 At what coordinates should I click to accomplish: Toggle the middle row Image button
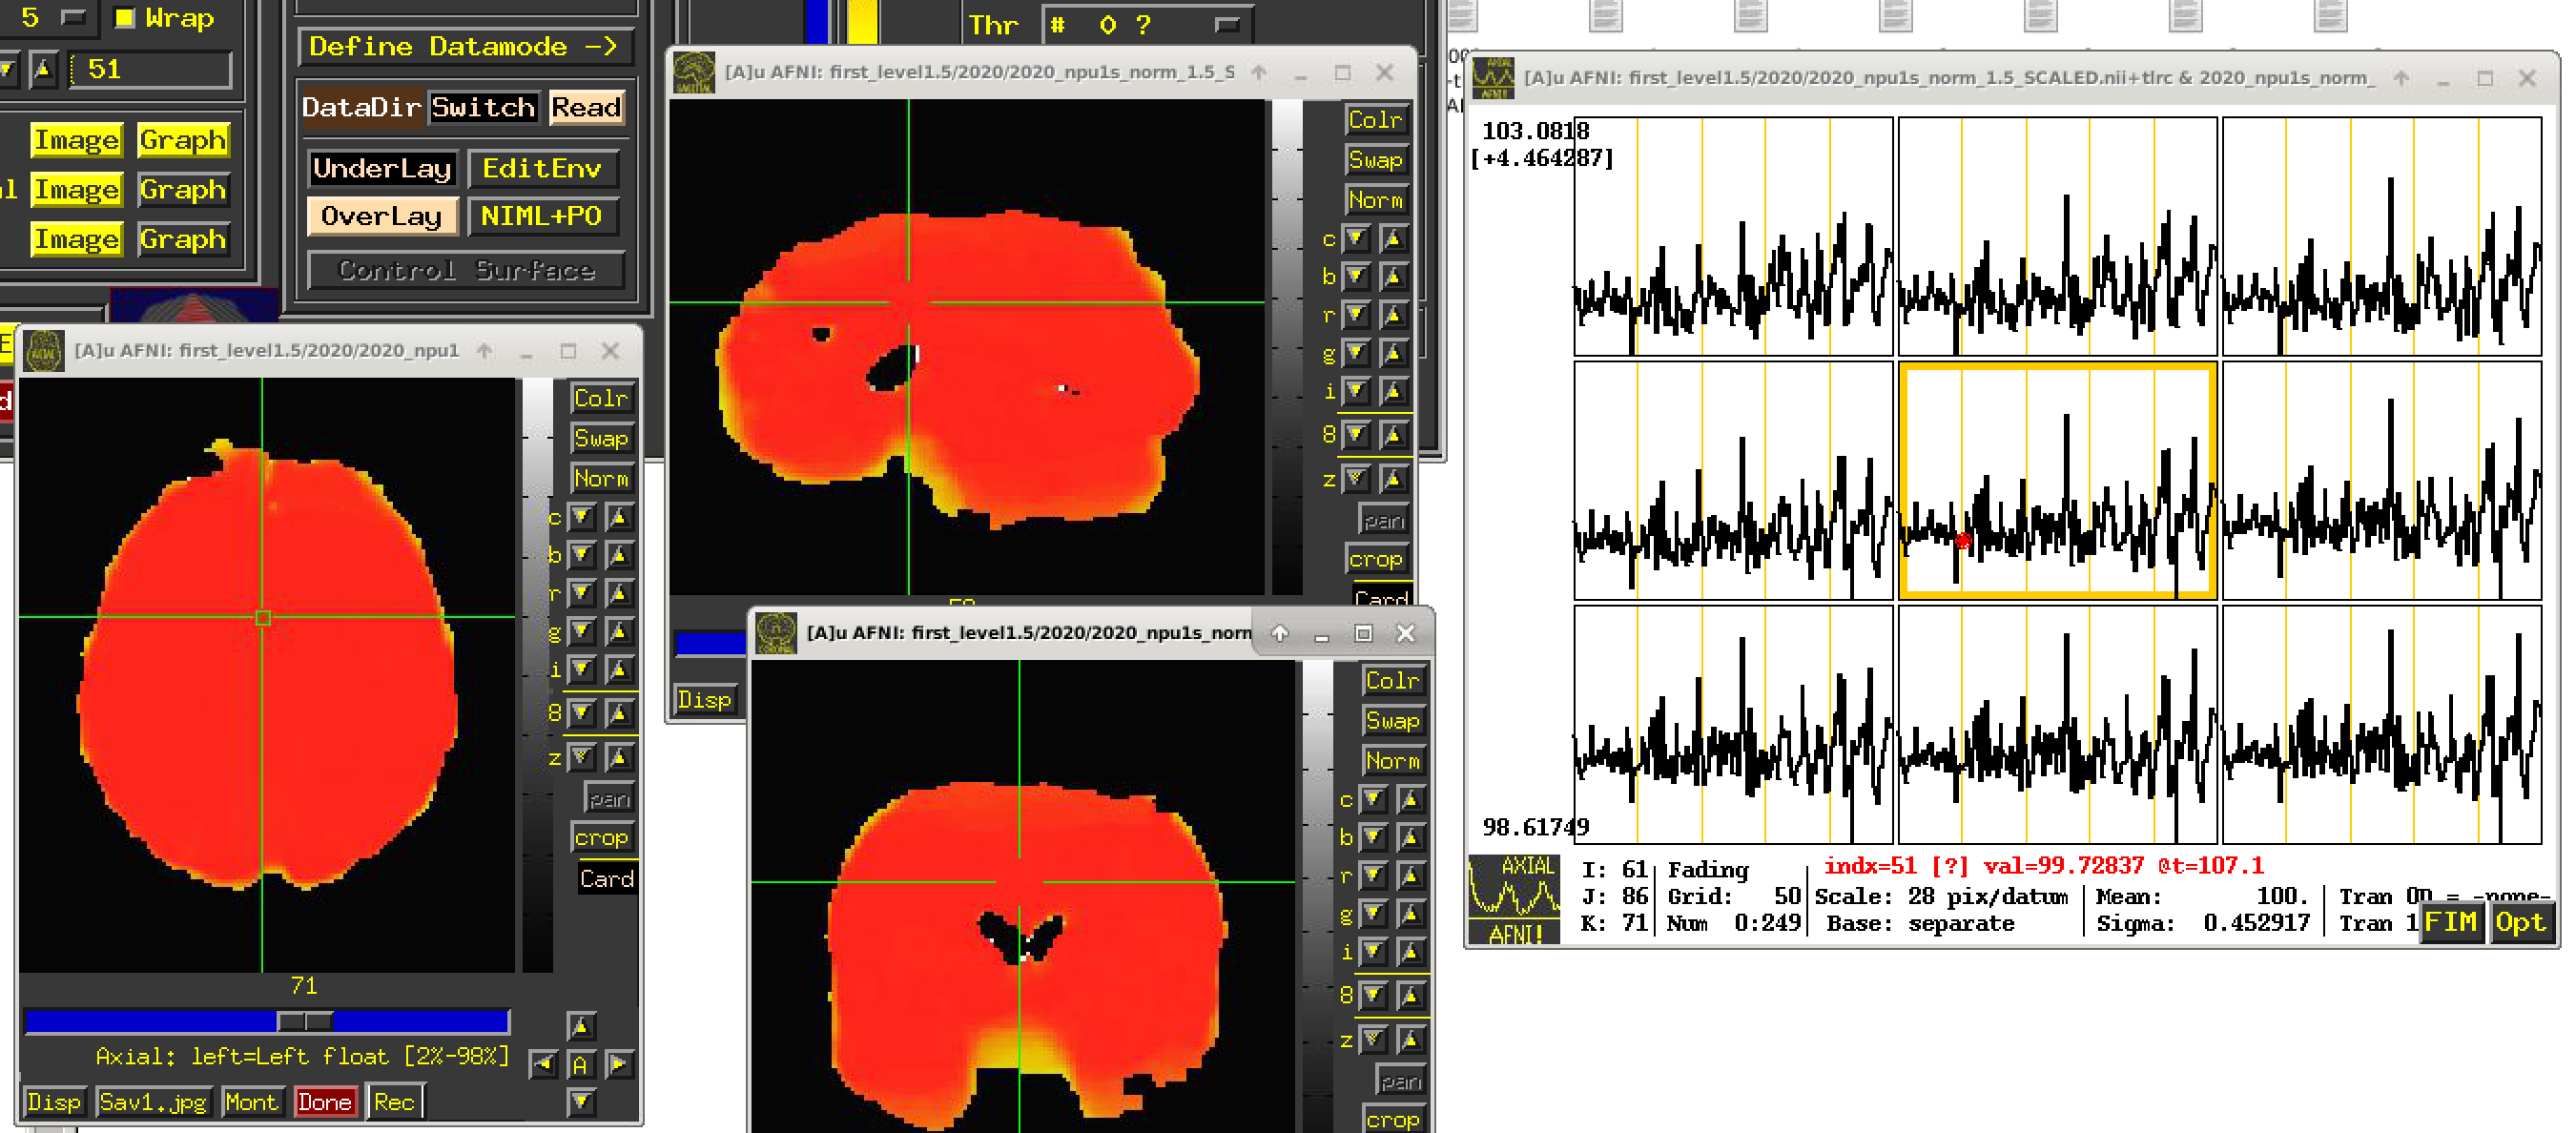point(77,189)
